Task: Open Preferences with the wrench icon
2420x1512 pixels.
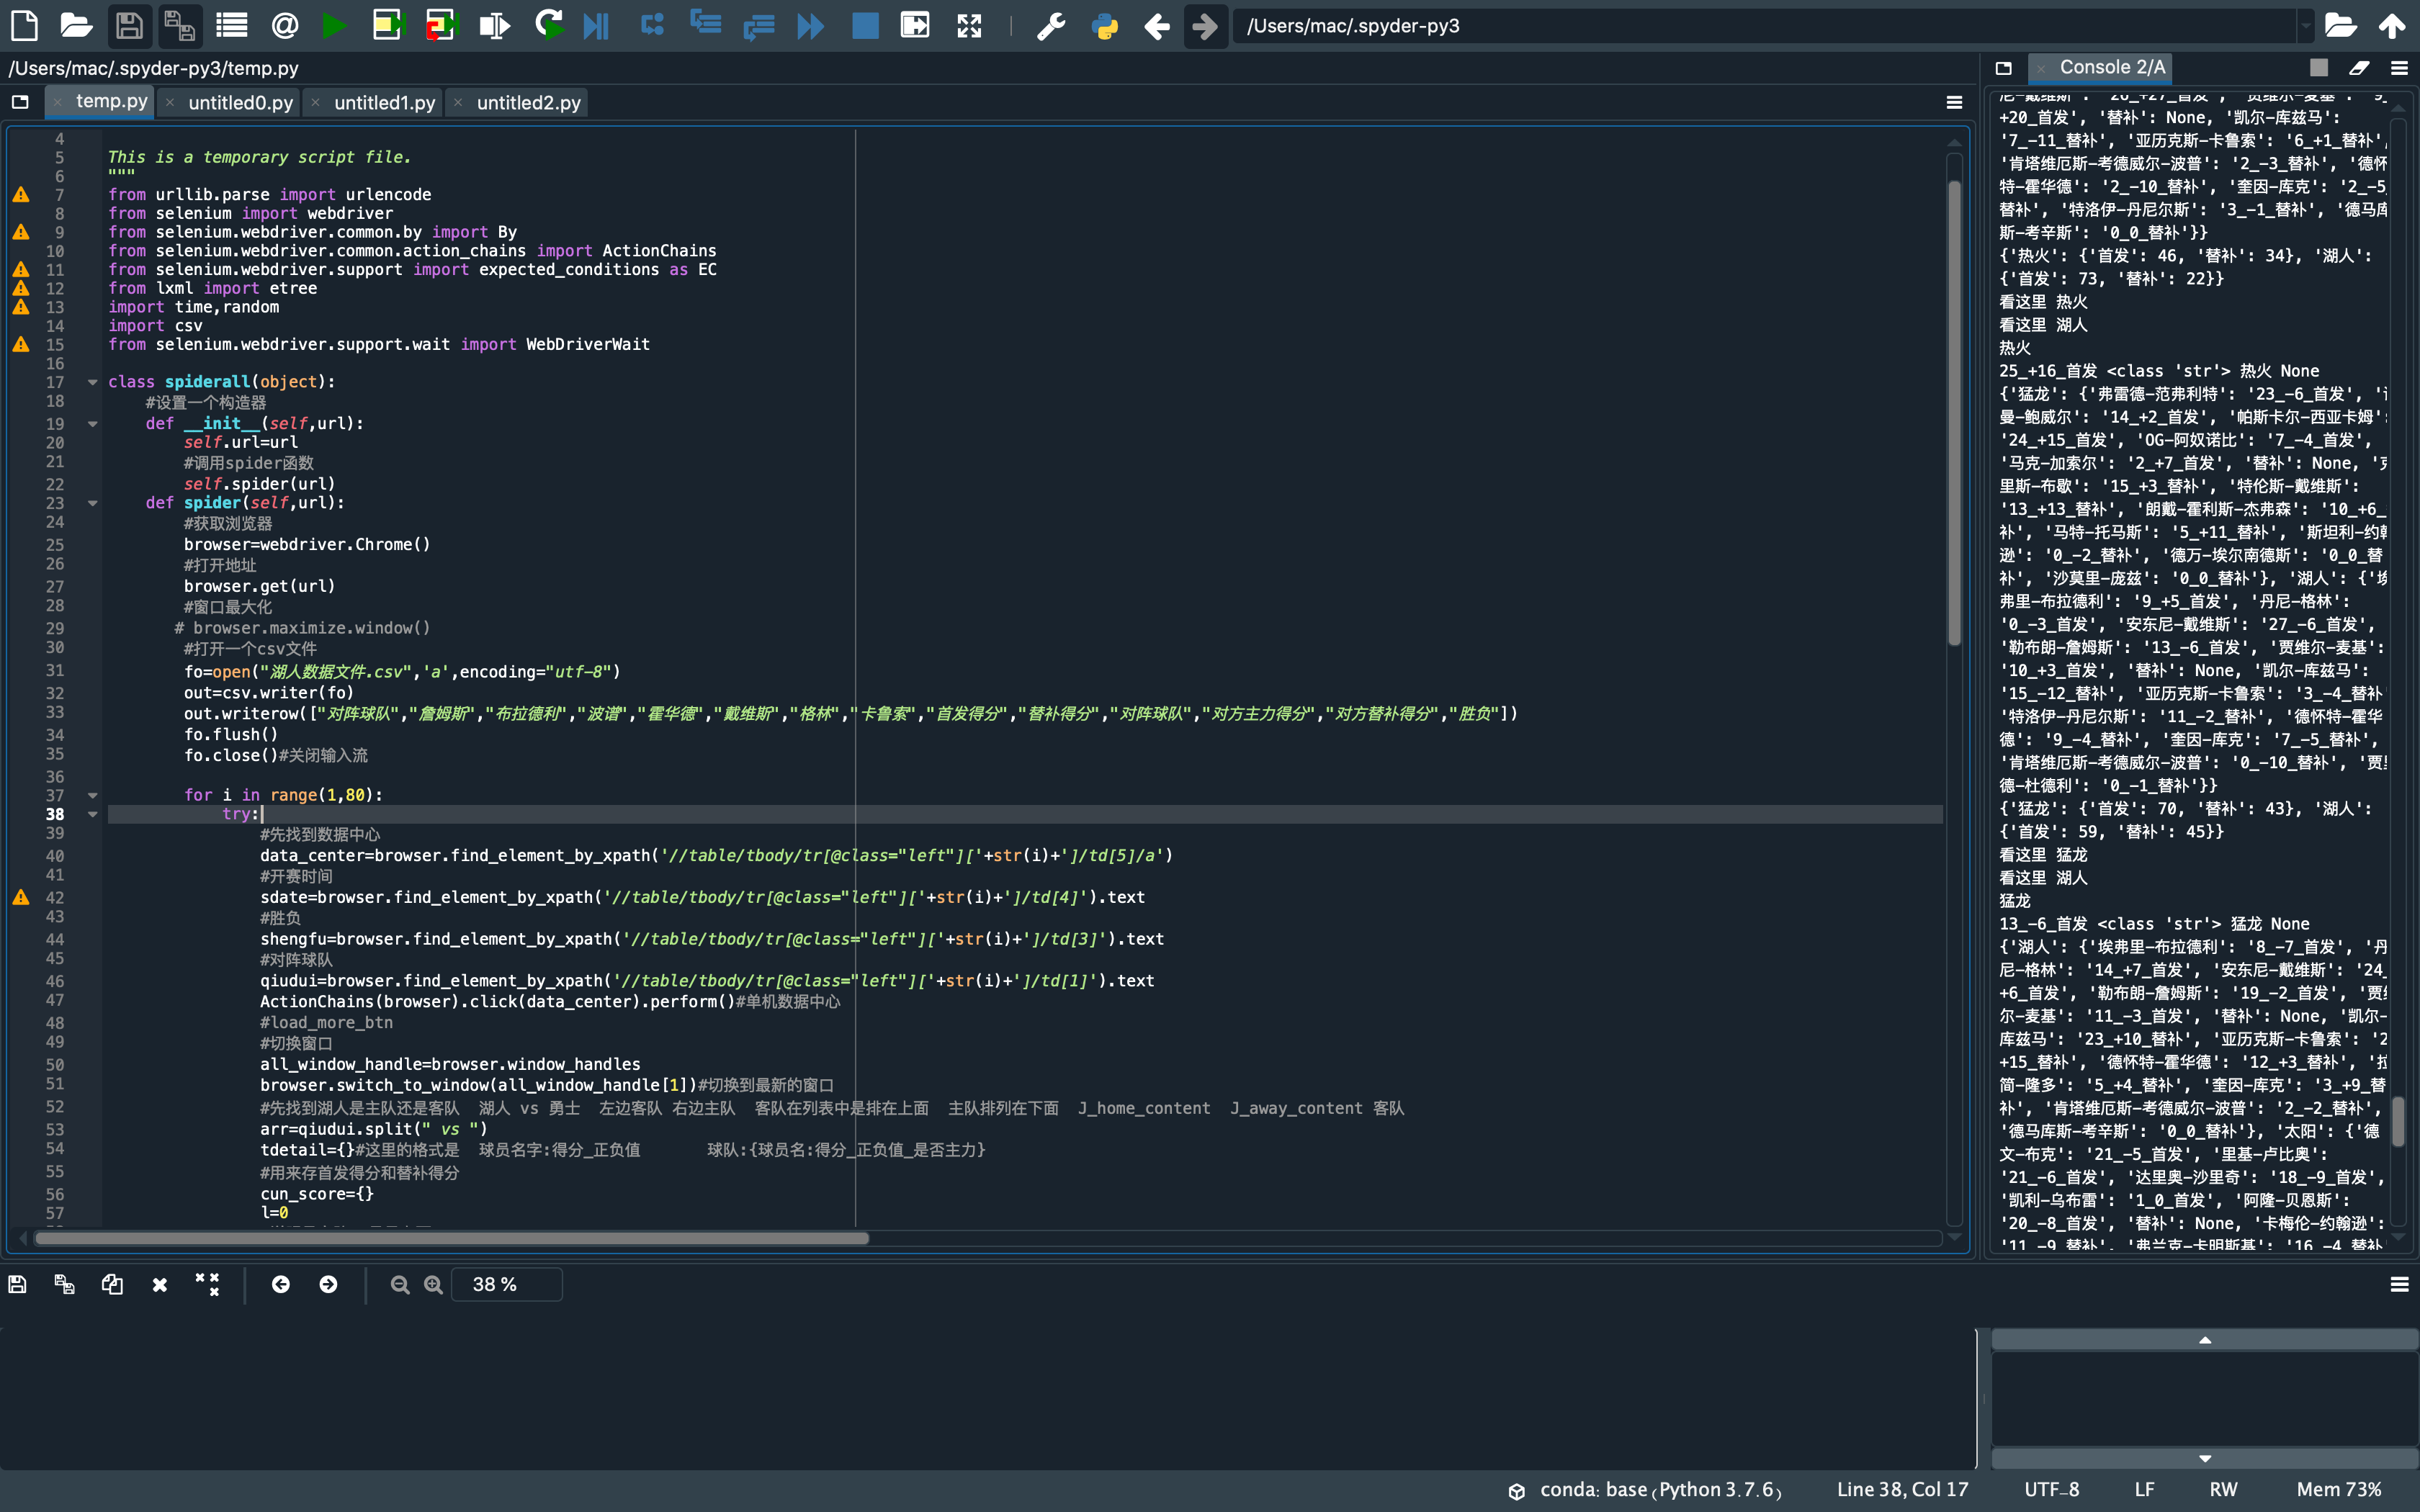Action: (x=1050, y=25)
